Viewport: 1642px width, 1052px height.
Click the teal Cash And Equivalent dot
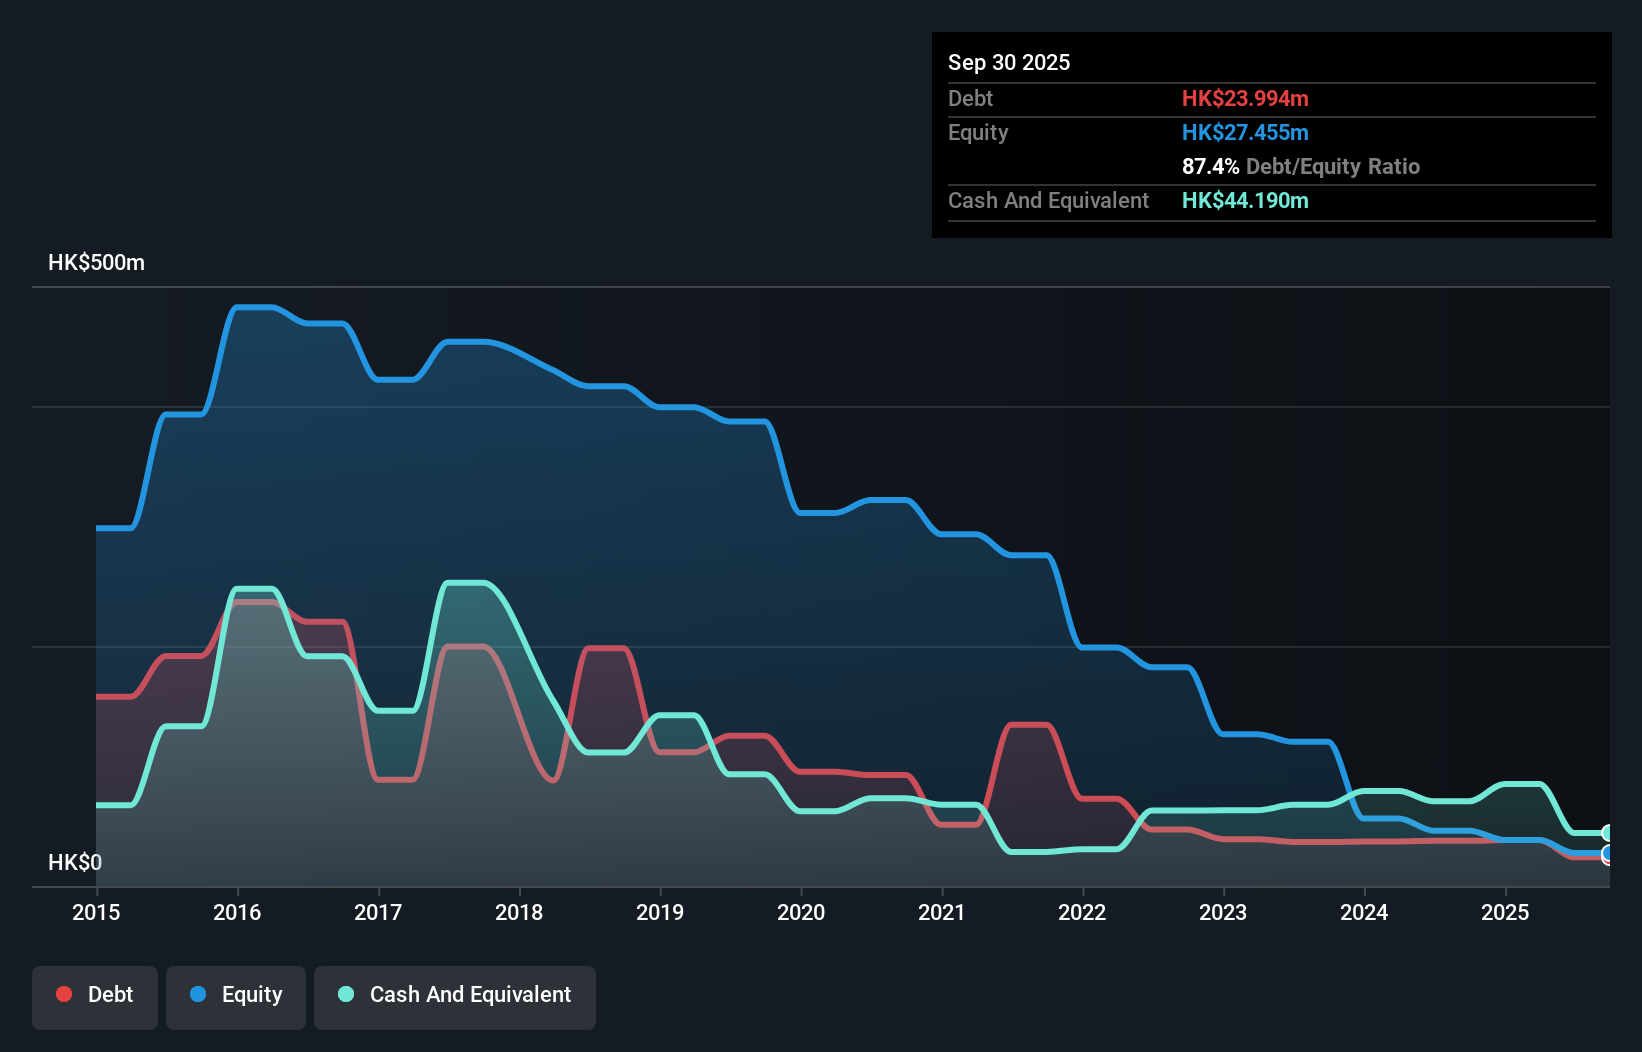click(344, 993)
